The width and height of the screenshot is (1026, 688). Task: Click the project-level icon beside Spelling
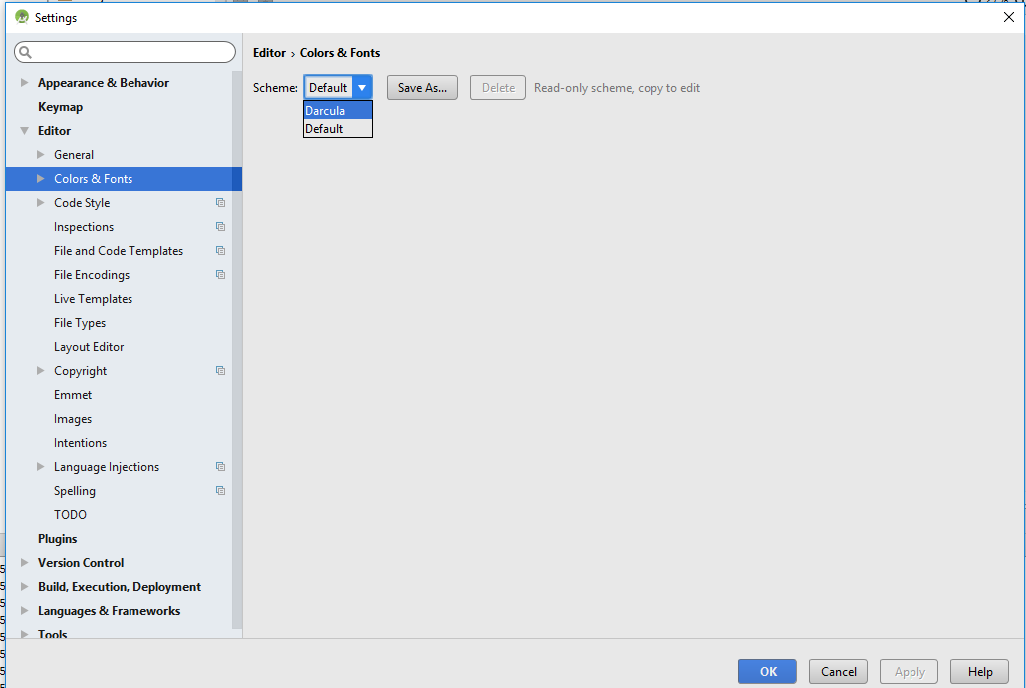pos(221,491)
